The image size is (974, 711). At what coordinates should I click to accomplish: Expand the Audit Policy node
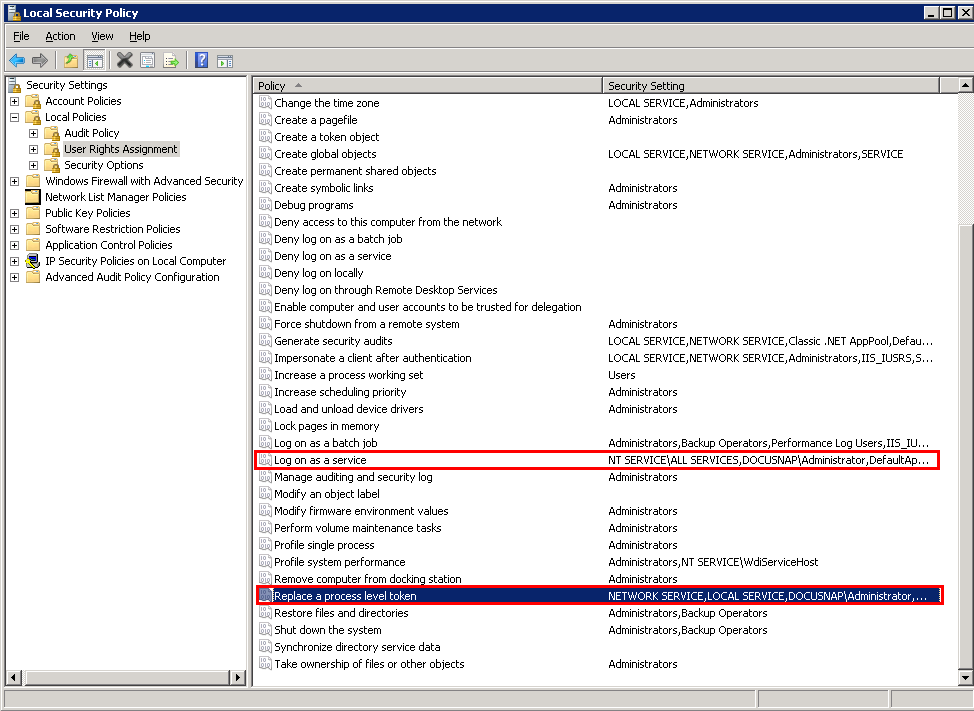(34, 134)
